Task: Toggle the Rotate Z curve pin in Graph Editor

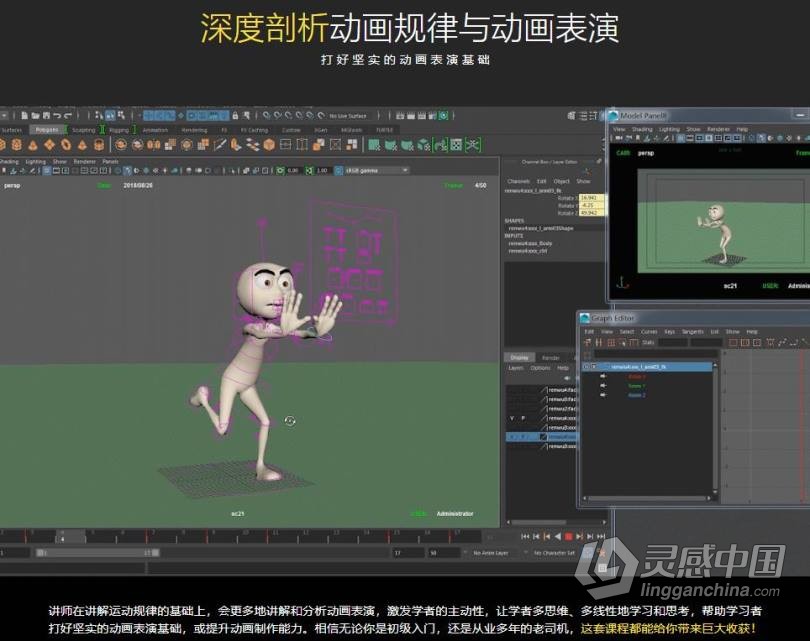Action: click(x=603, y=395)
